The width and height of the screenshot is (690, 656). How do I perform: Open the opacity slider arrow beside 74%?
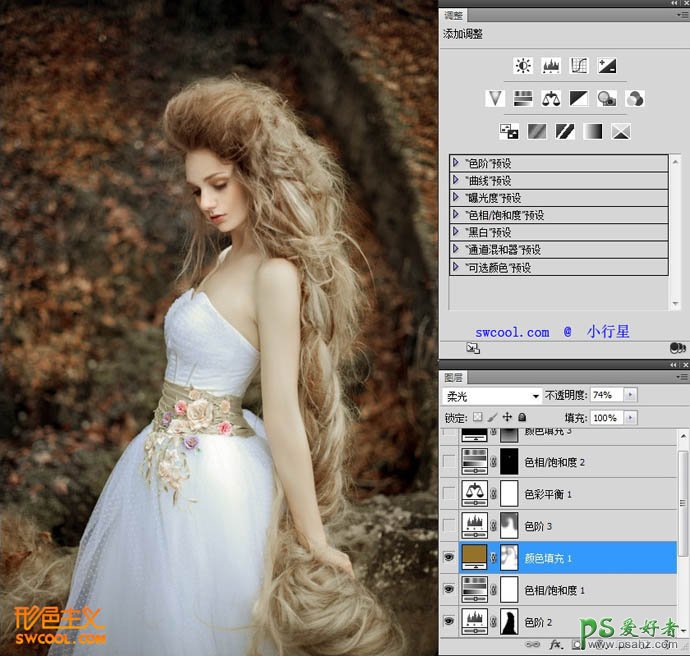click(x=629, y=396)
